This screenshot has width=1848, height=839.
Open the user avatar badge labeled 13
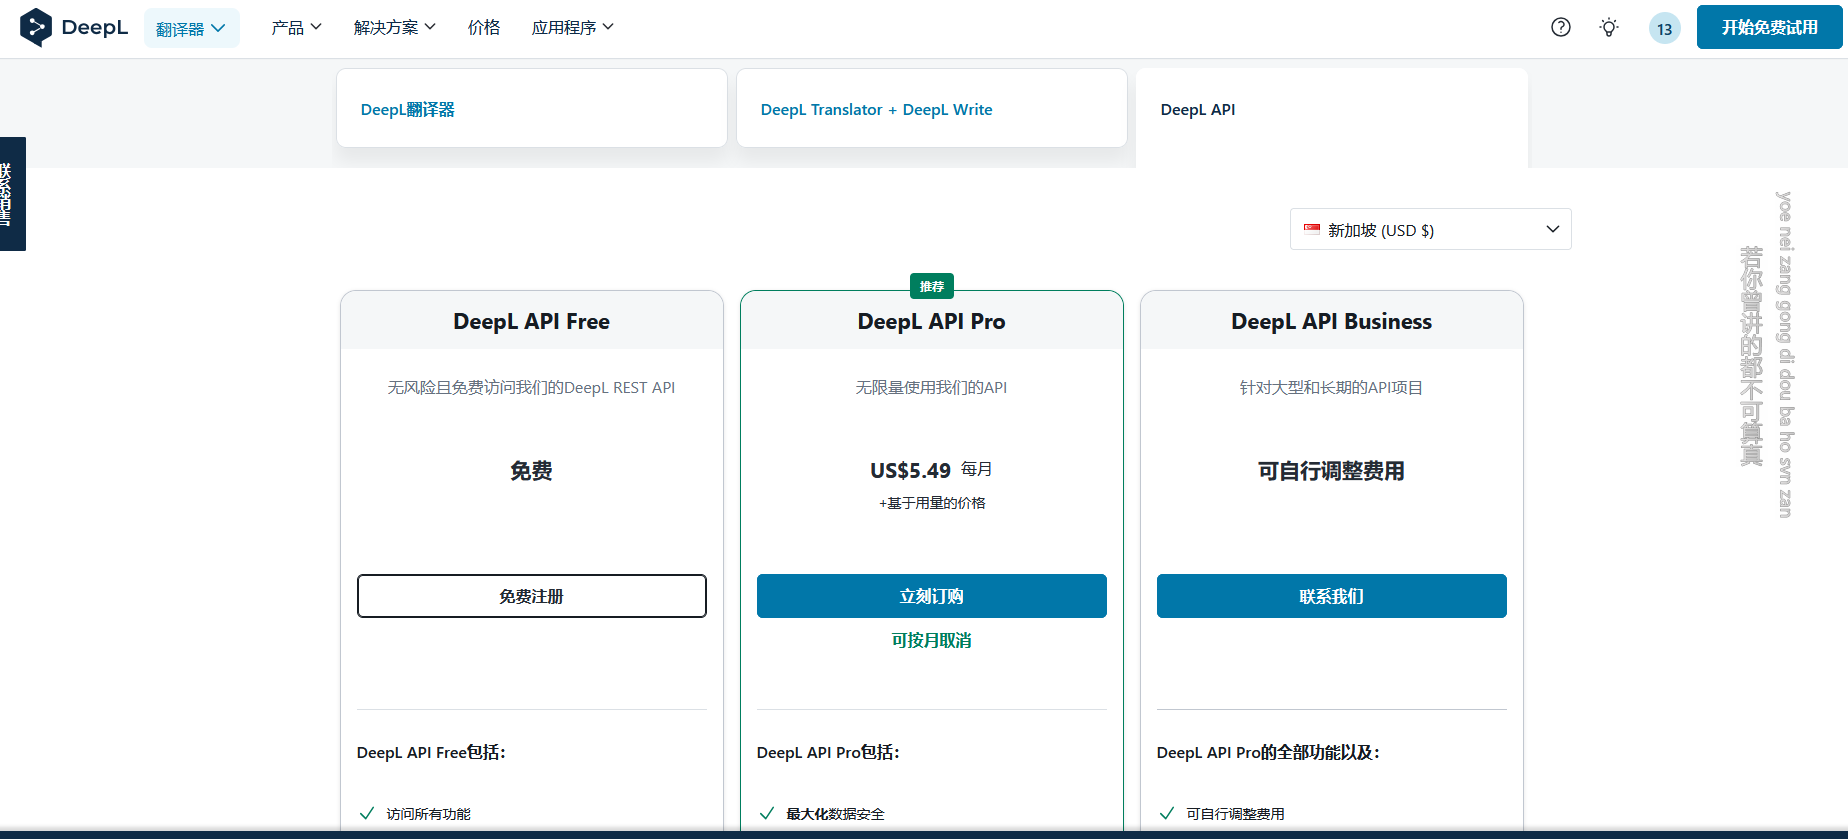point(1664,29)
